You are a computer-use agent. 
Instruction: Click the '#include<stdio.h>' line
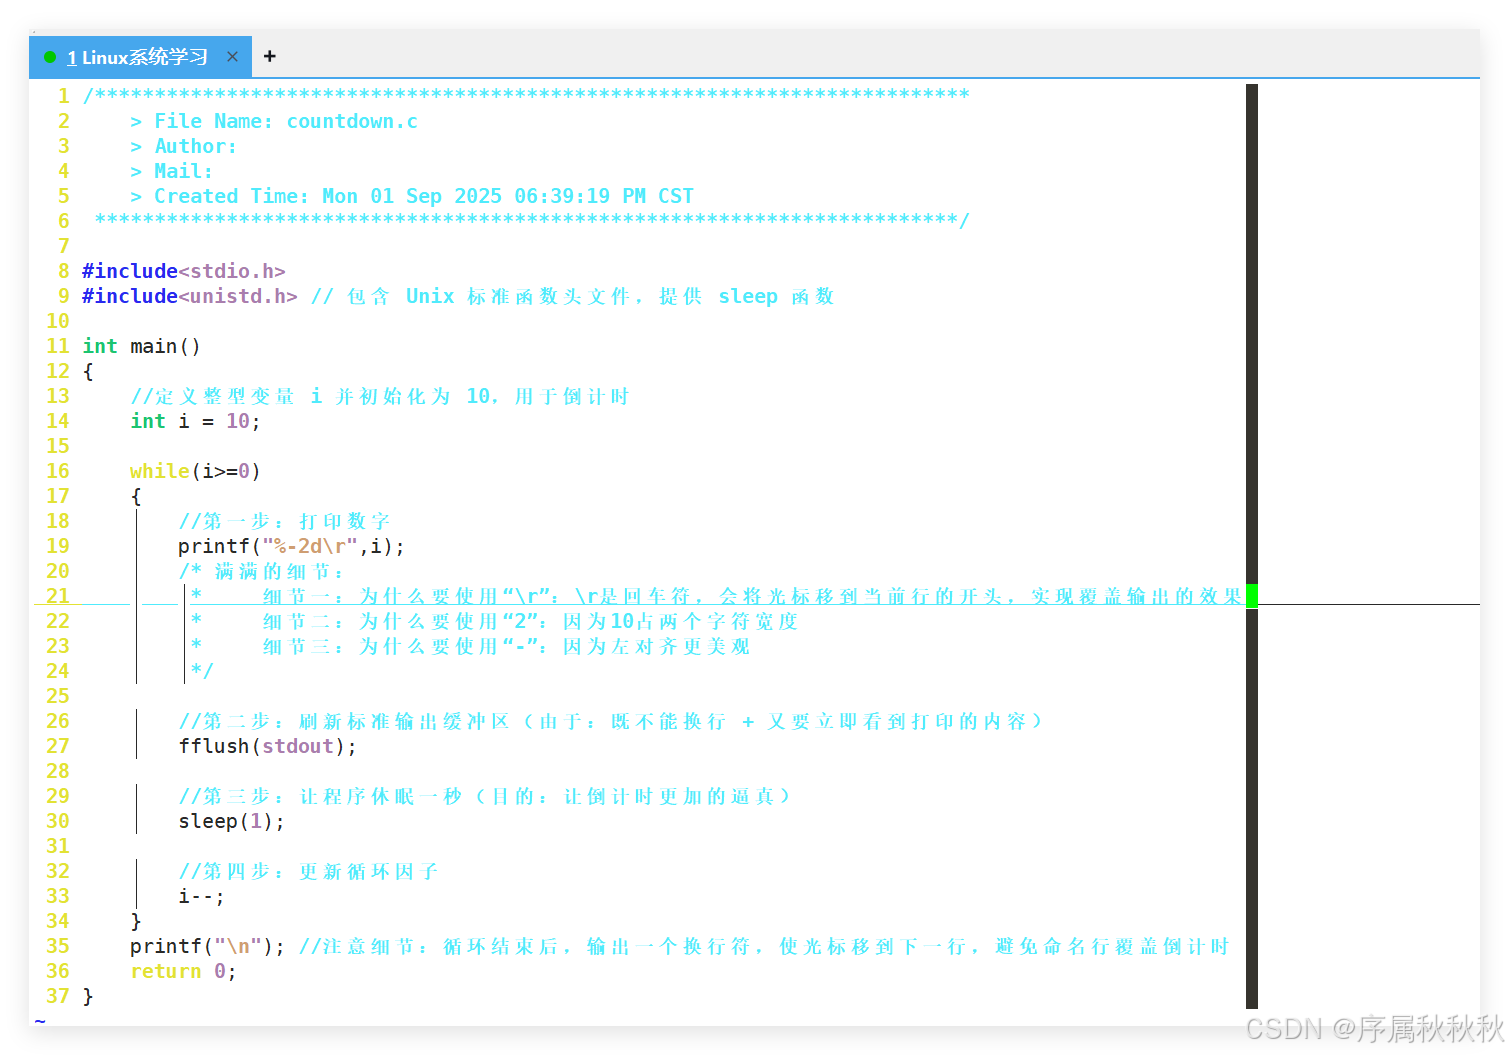click(x=184, y=271)
